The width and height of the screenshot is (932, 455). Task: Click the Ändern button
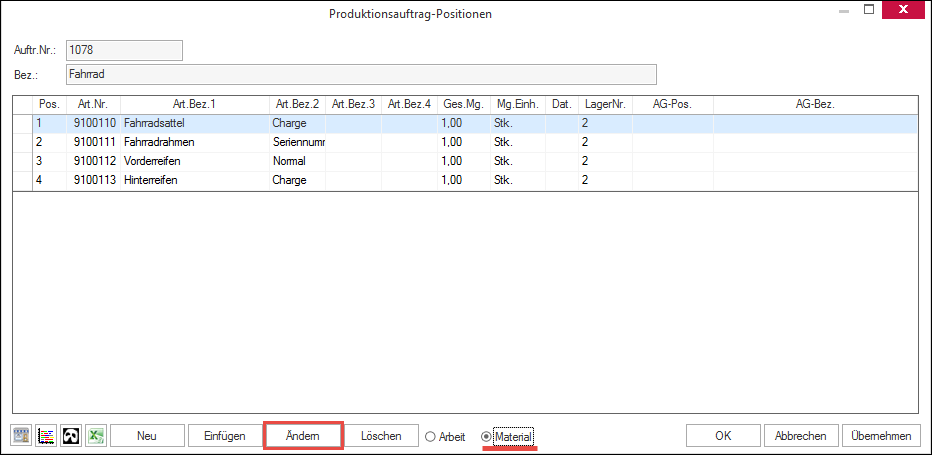[x=303, y=436]
